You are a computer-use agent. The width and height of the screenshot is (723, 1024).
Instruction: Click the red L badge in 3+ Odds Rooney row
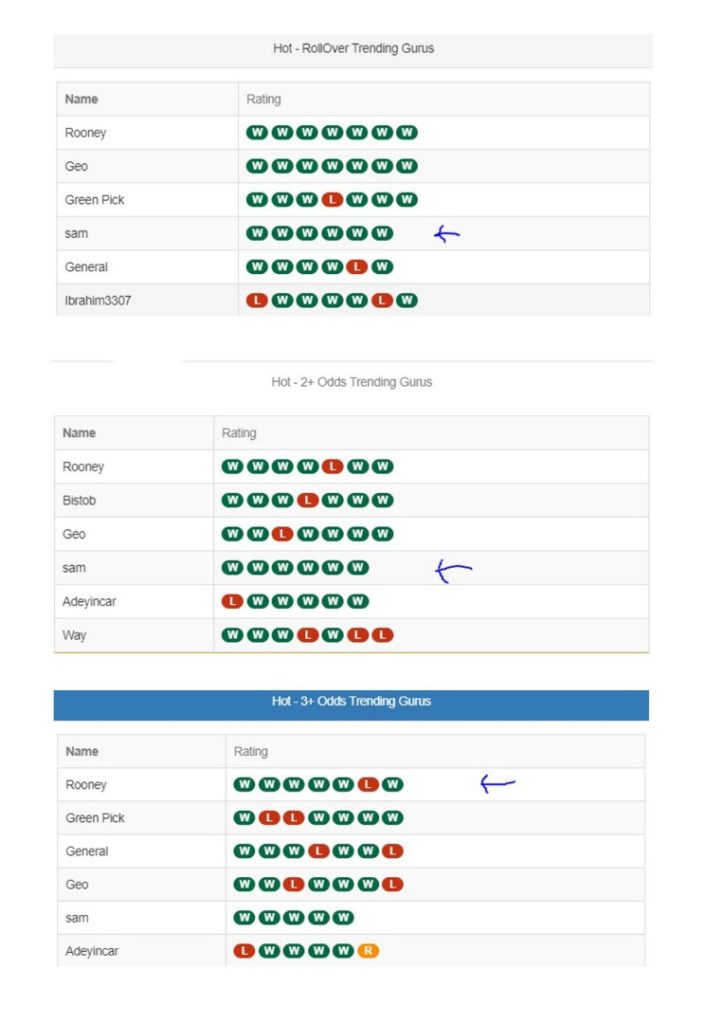tap(368, 785)
